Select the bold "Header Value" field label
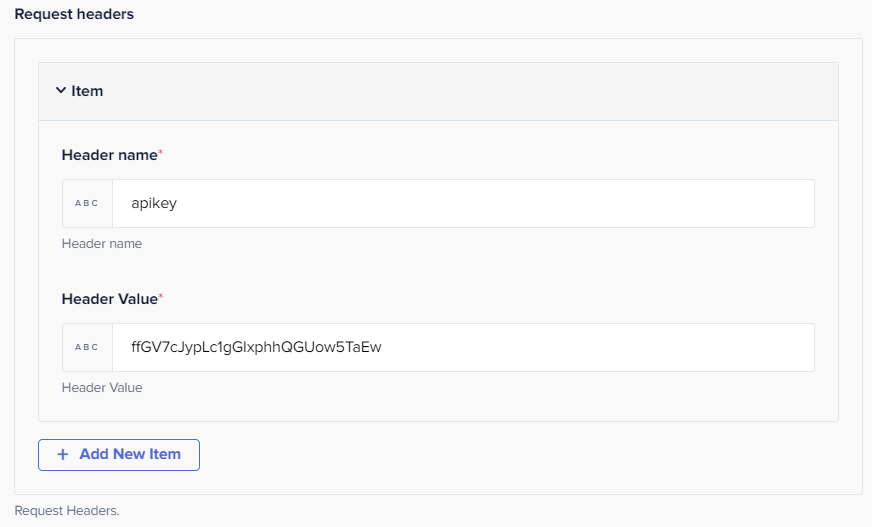The width and height of the screenshot is (872, 527). click(110, 299)
